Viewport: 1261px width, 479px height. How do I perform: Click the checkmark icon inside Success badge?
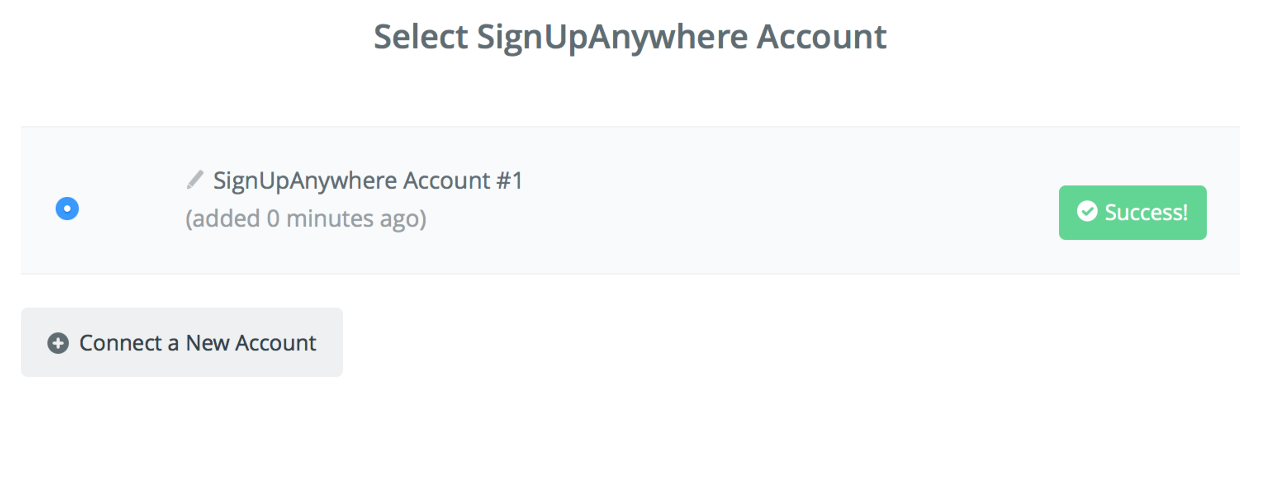[1086, 212]
